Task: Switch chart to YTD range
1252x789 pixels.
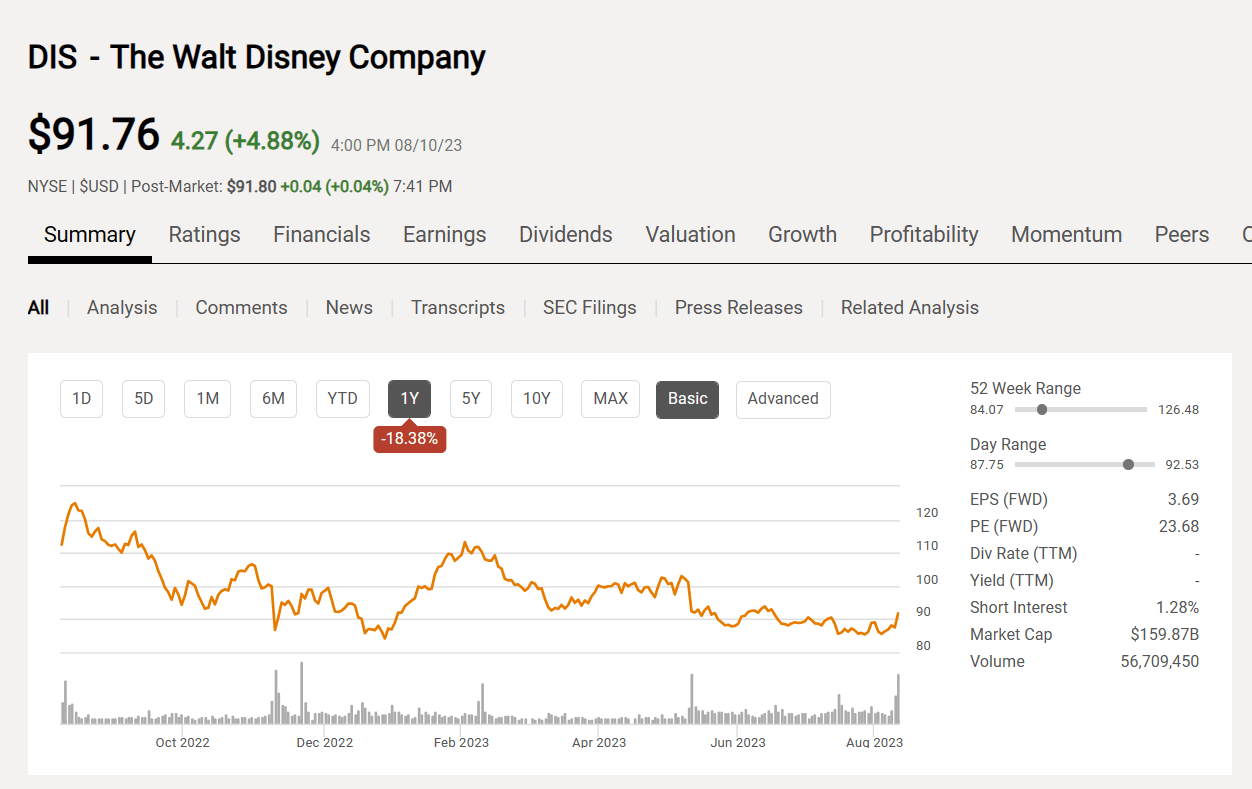Action: (x=342, y=399)
